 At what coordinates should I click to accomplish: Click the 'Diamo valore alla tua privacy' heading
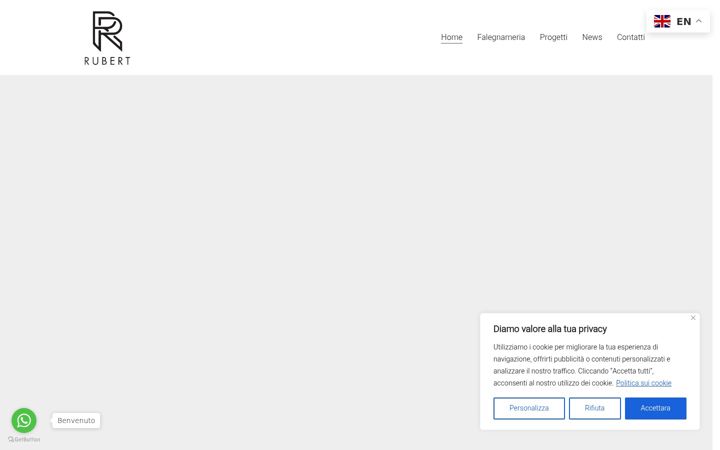(x=550, y=329)
